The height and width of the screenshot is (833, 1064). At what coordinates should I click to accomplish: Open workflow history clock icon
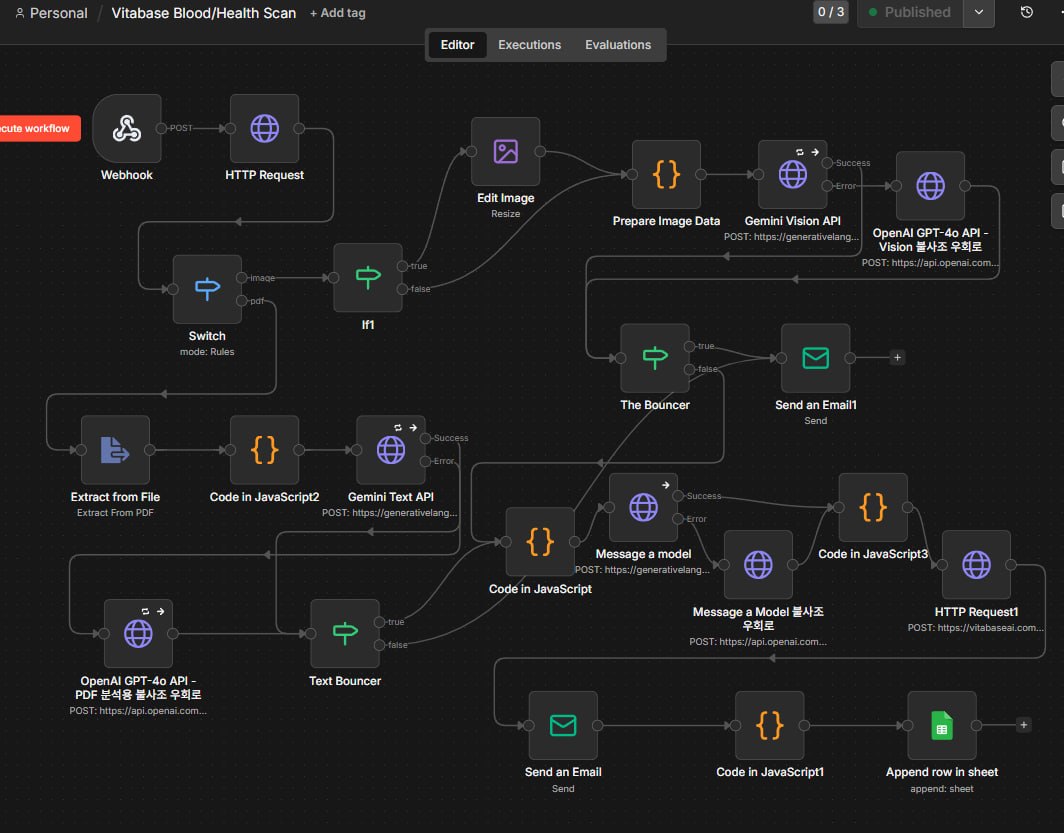click(x=1026, y=12)
